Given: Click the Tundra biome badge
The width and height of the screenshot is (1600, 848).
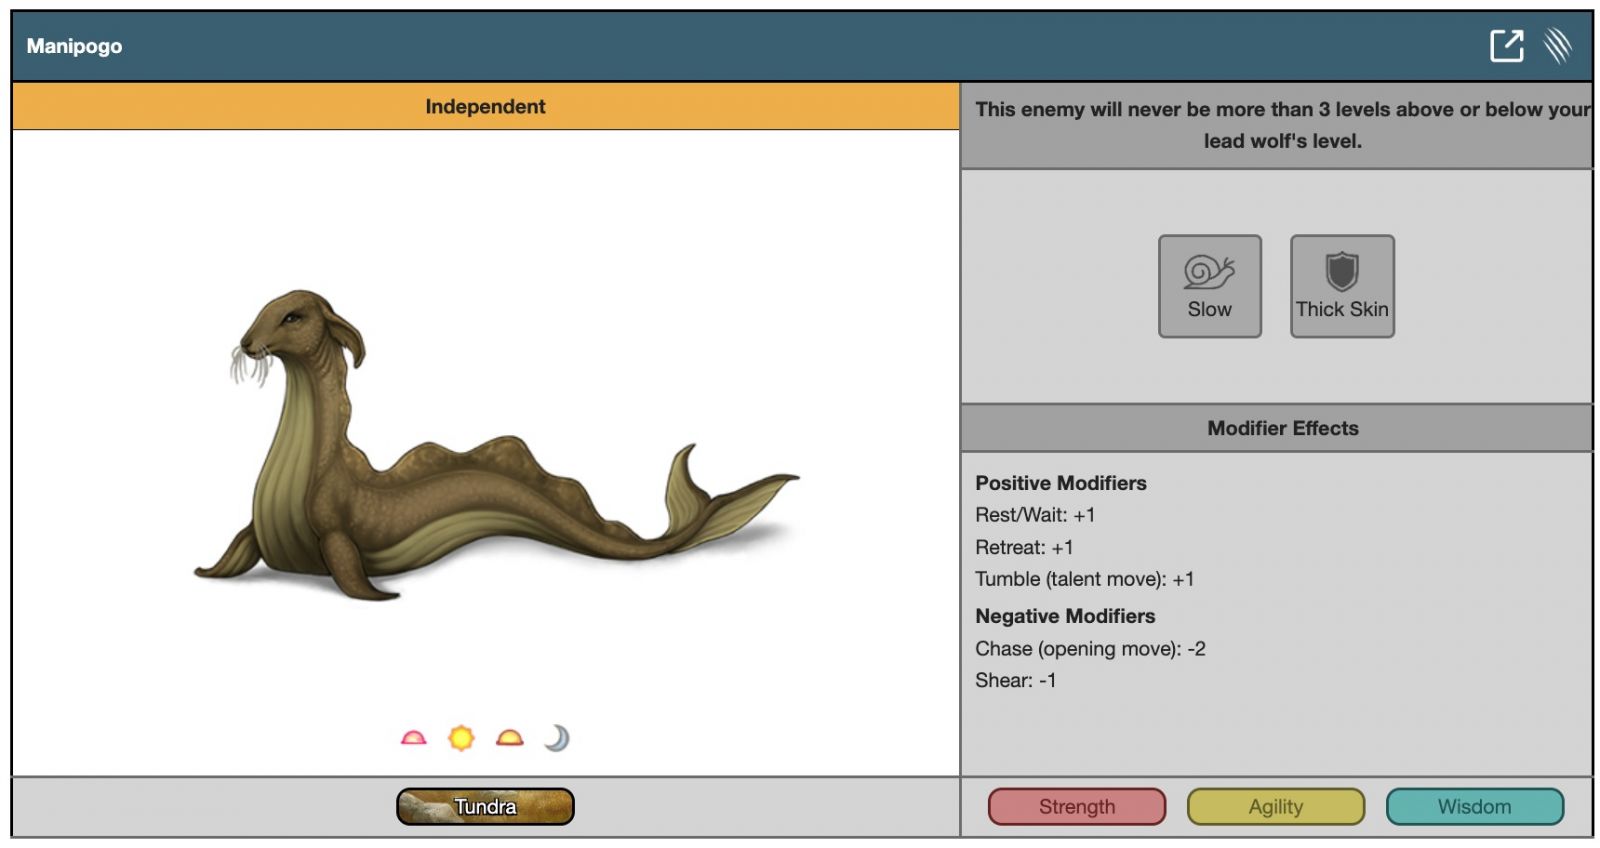Looking at the screenshot, I should tap(485, 806).
